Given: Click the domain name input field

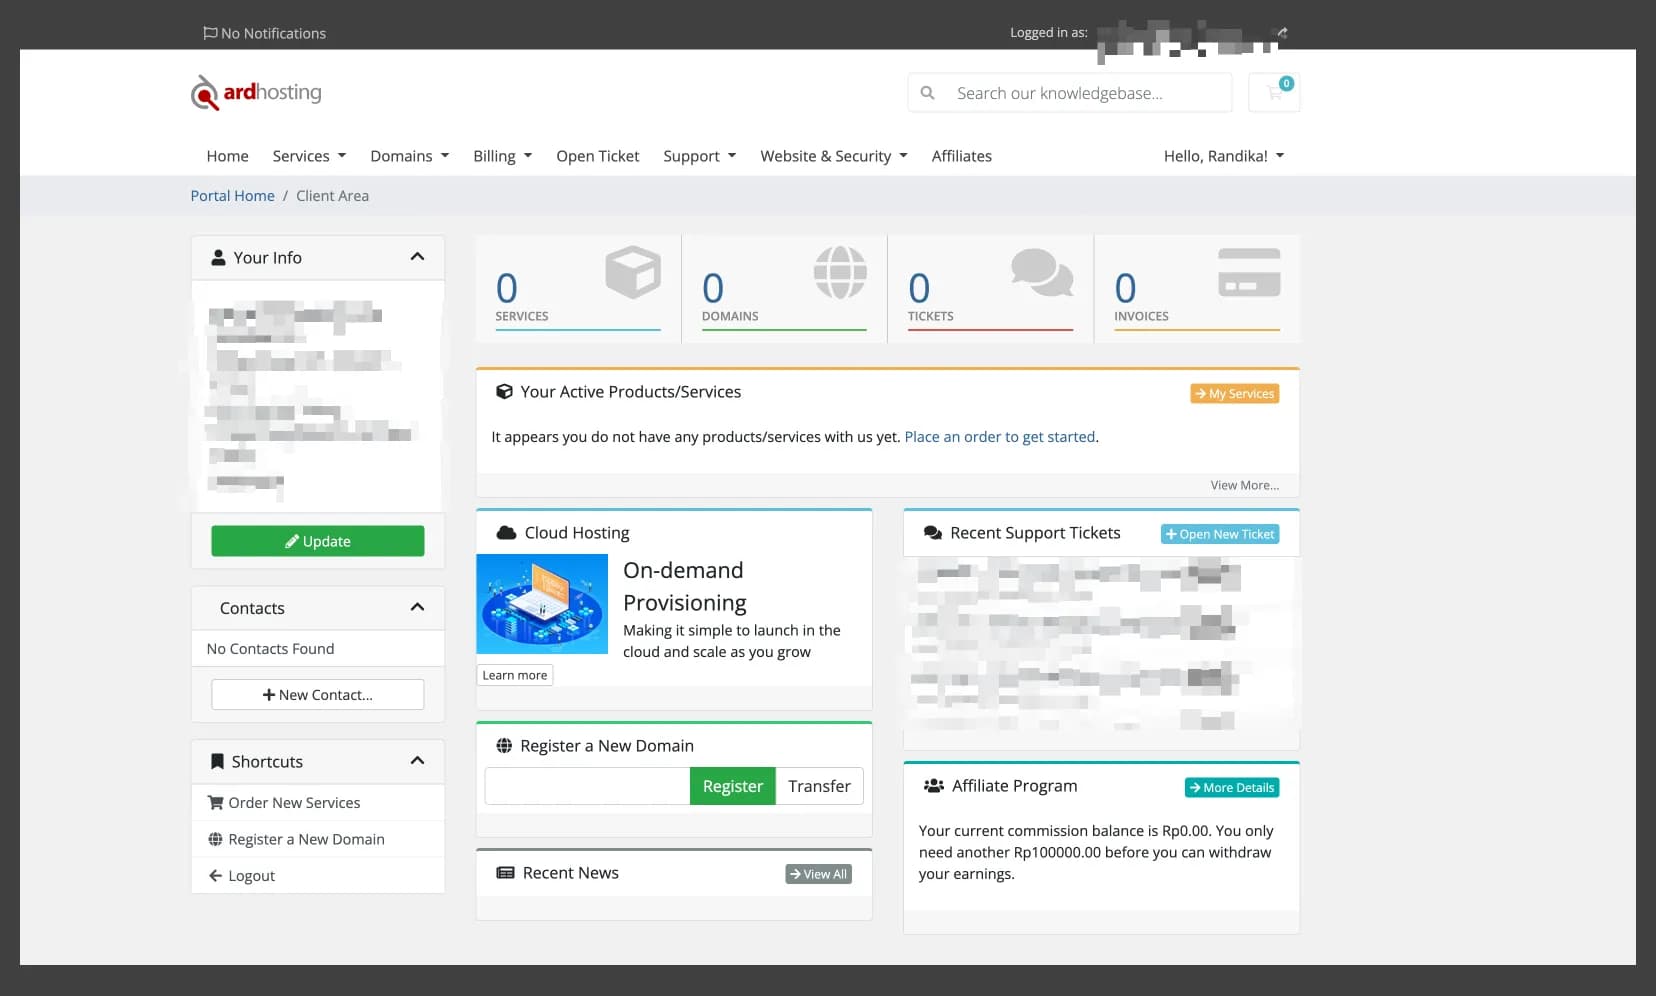Looking at the screenshot, I should click(x=587, y=786).
